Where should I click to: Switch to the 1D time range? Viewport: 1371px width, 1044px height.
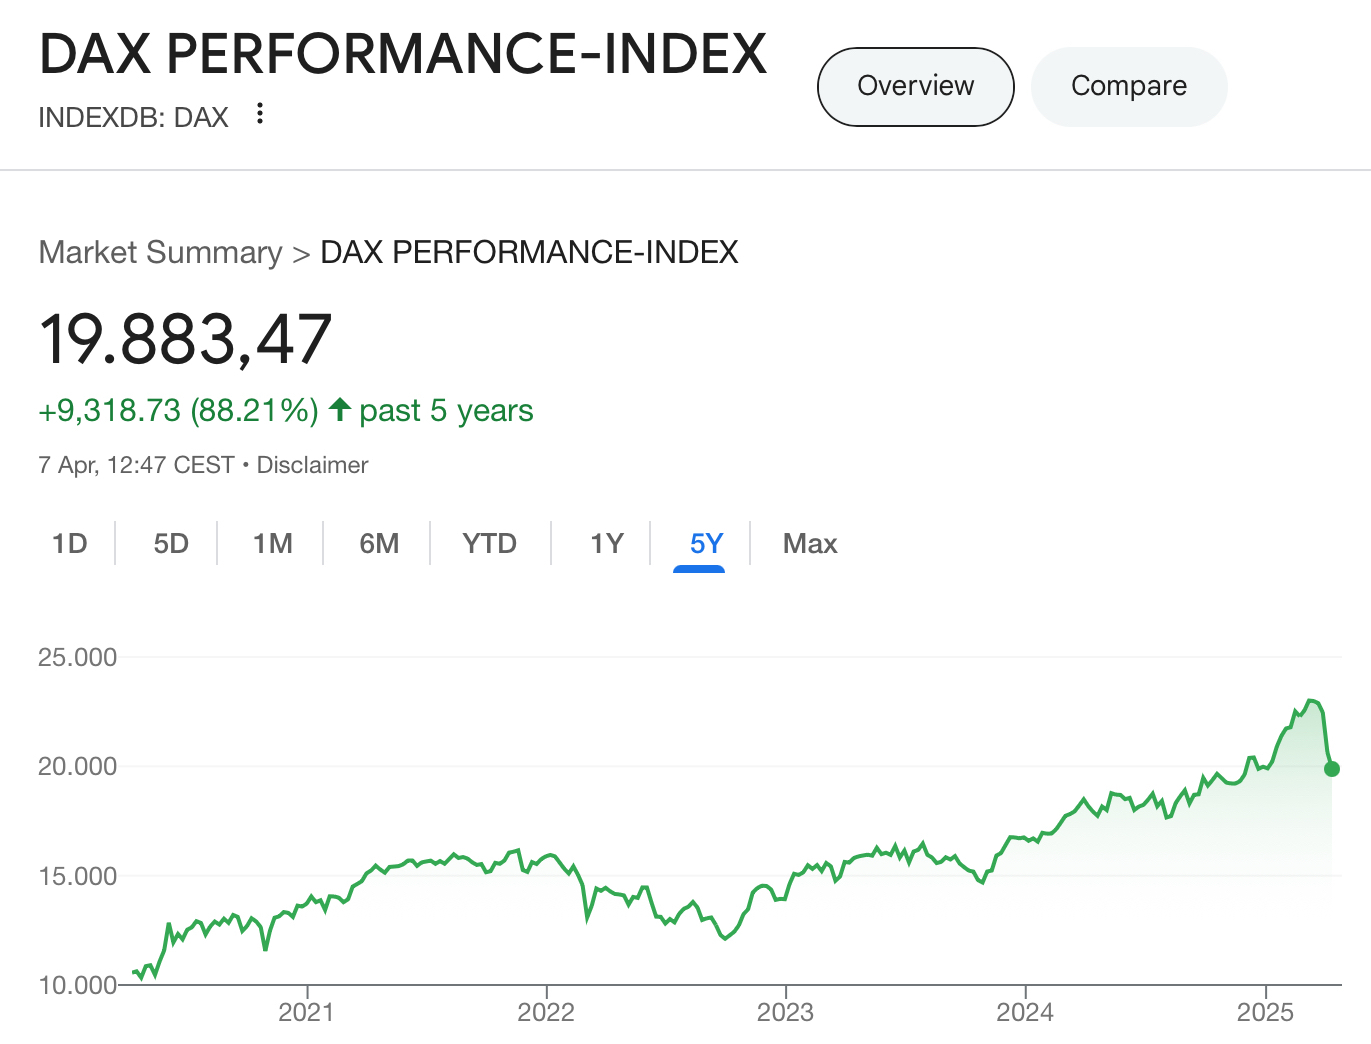(70, 543)
